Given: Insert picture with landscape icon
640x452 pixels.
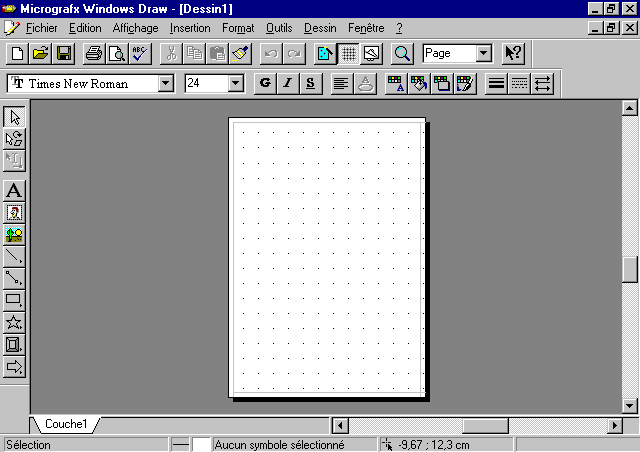Looking at the screenshot, I should pos(14,235).
